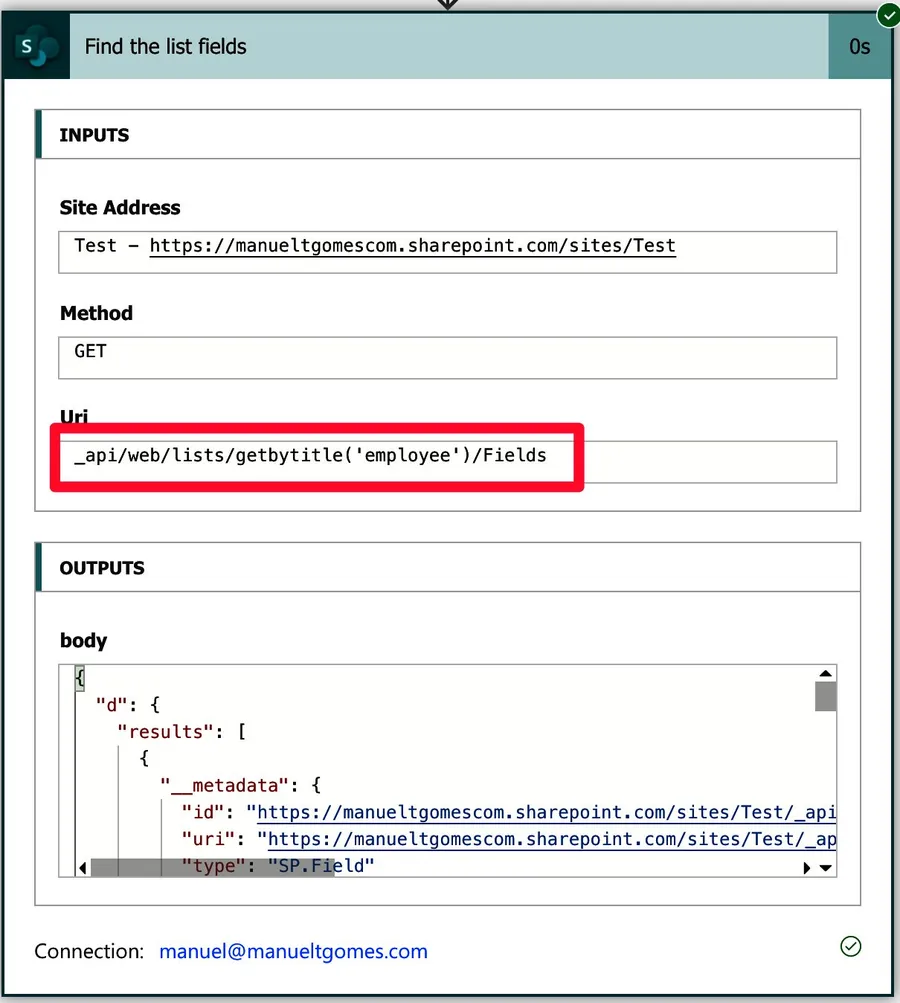The height and width of the screenshot is (1003, 900).
Task: Click the body scrollbar up arrow
Action: pos(825,675)
